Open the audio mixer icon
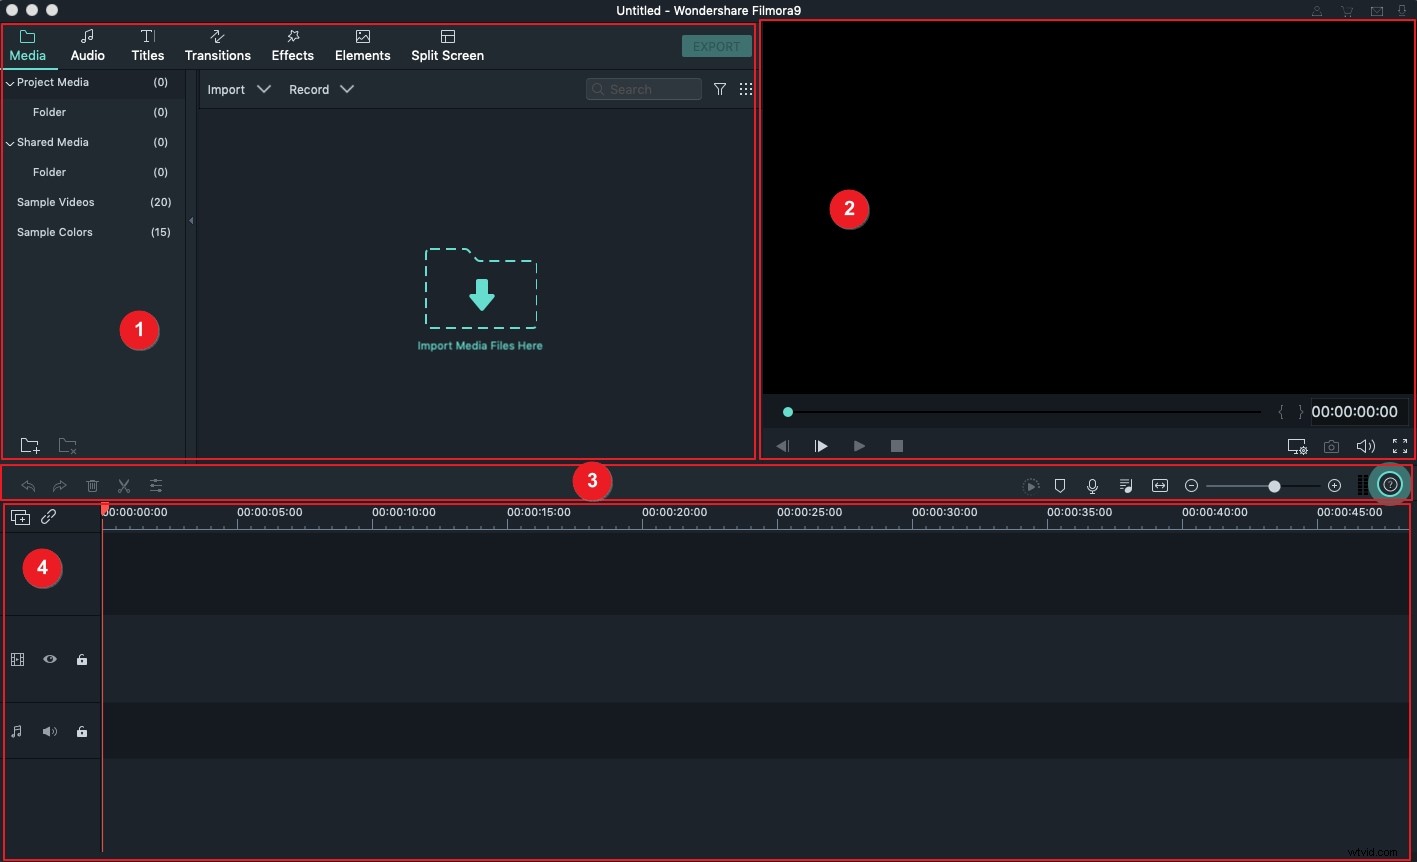 coord(1125,486)
